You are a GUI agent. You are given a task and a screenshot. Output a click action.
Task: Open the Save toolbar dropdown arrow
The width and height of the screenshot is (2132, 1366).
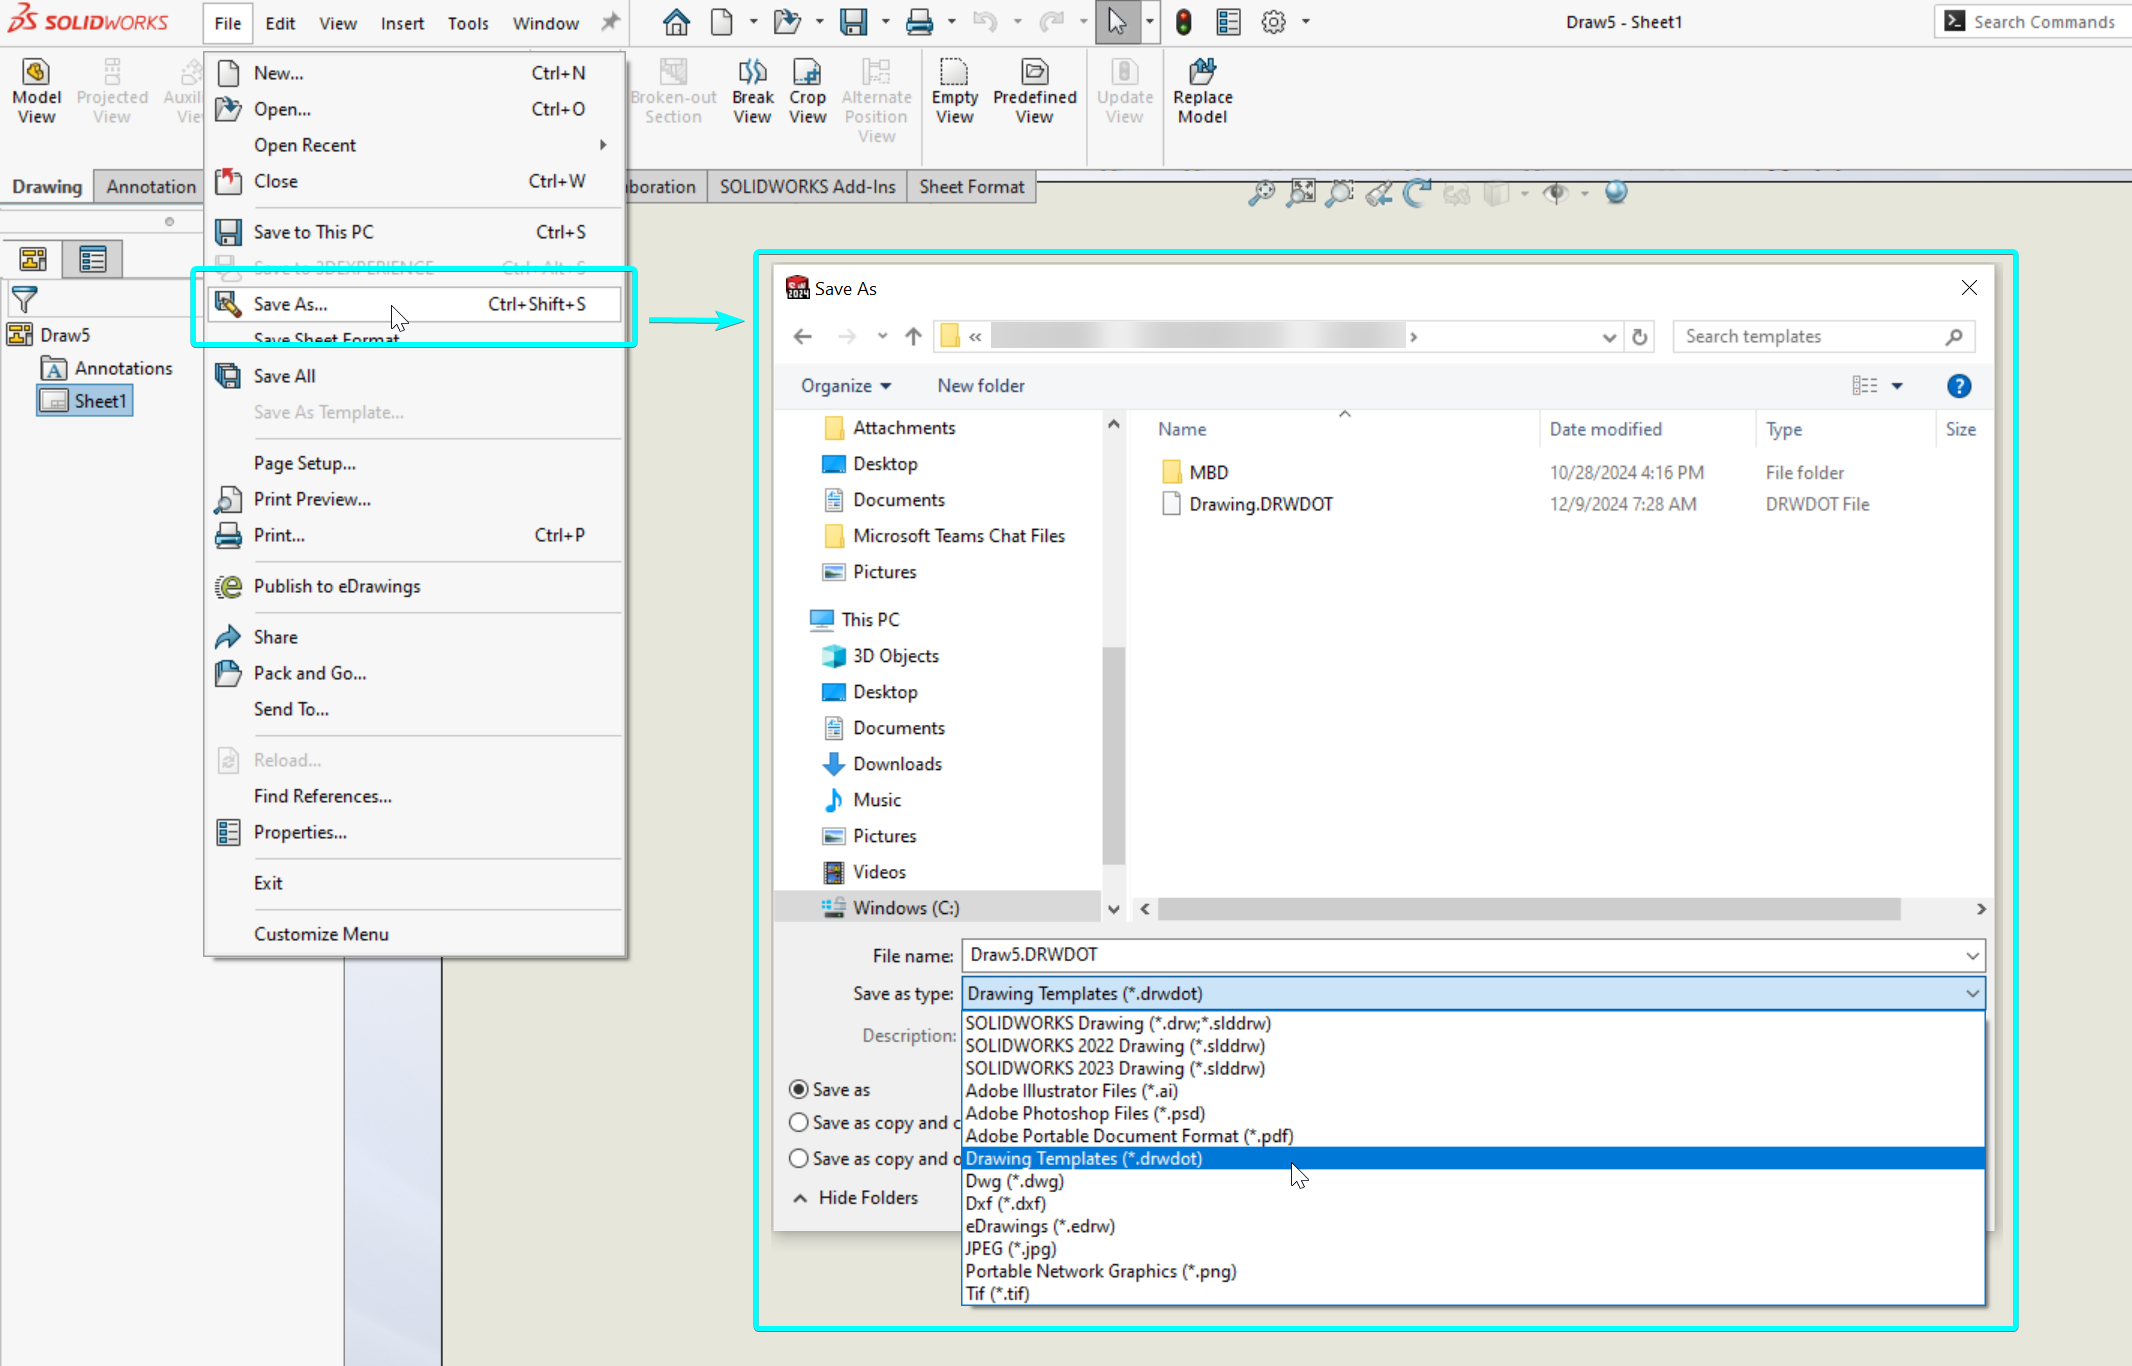point(885,22)
